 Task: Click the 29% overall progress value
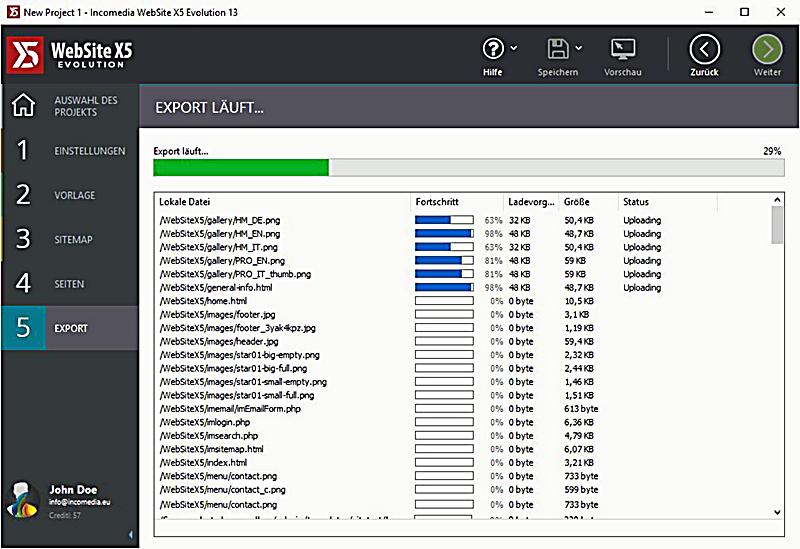pyautogui.click(x=772, y=151)
